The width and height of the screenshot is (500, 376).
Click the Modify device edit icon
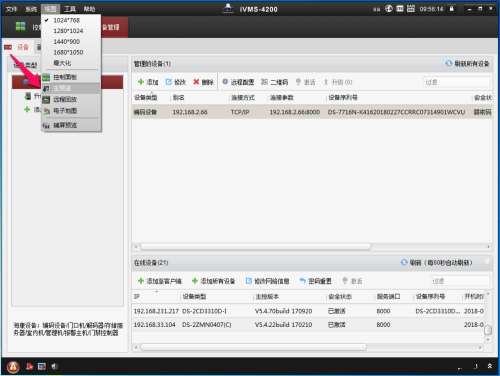point(169,82)
